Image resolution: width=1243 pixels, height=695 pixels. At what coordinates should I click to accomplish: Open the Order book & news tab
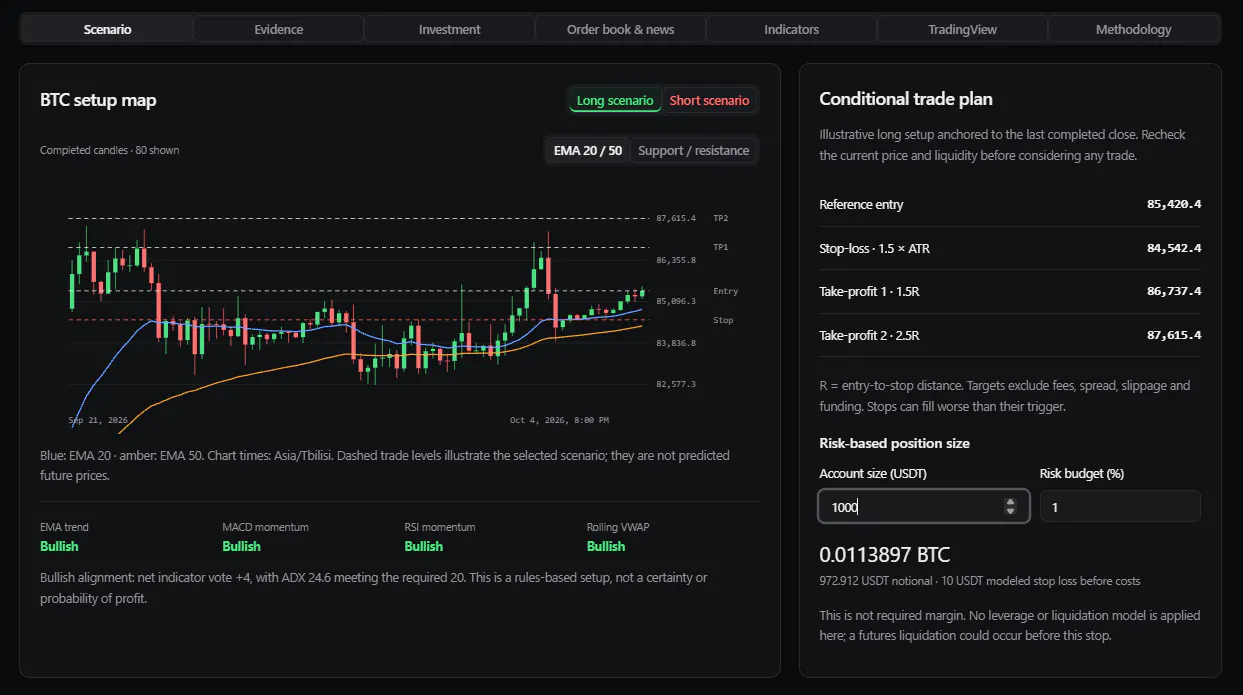point(620,29)
